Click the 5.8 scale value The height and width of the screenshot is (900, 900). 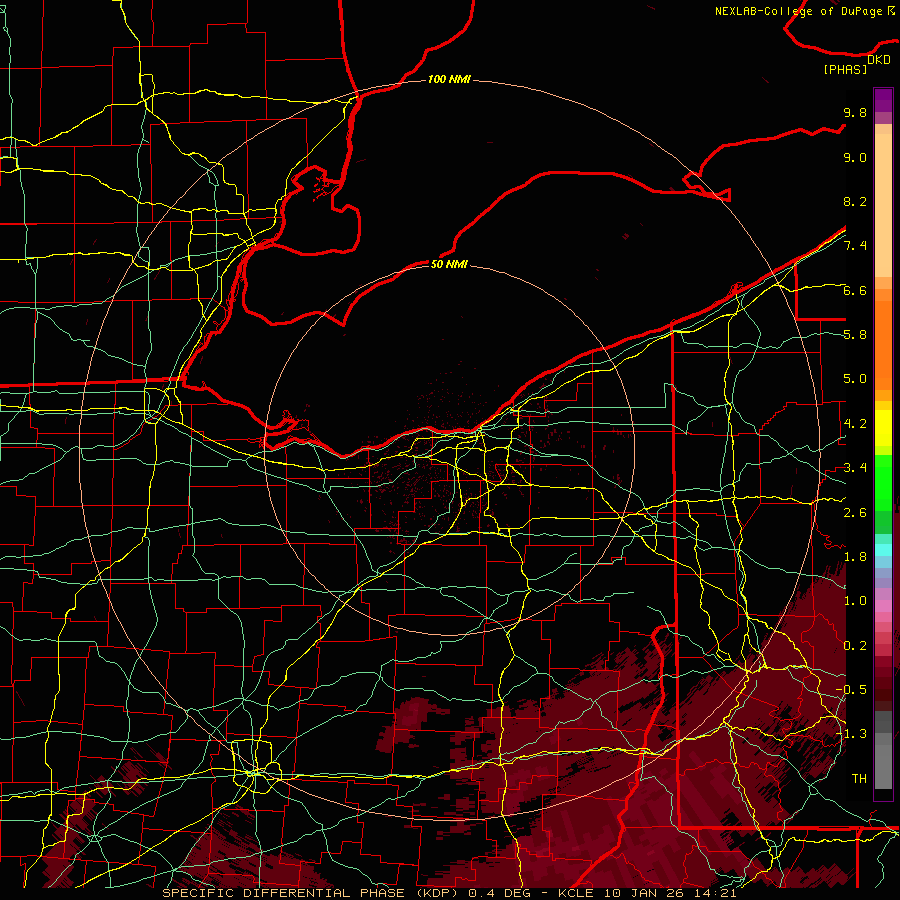click(x=855, y=335)
